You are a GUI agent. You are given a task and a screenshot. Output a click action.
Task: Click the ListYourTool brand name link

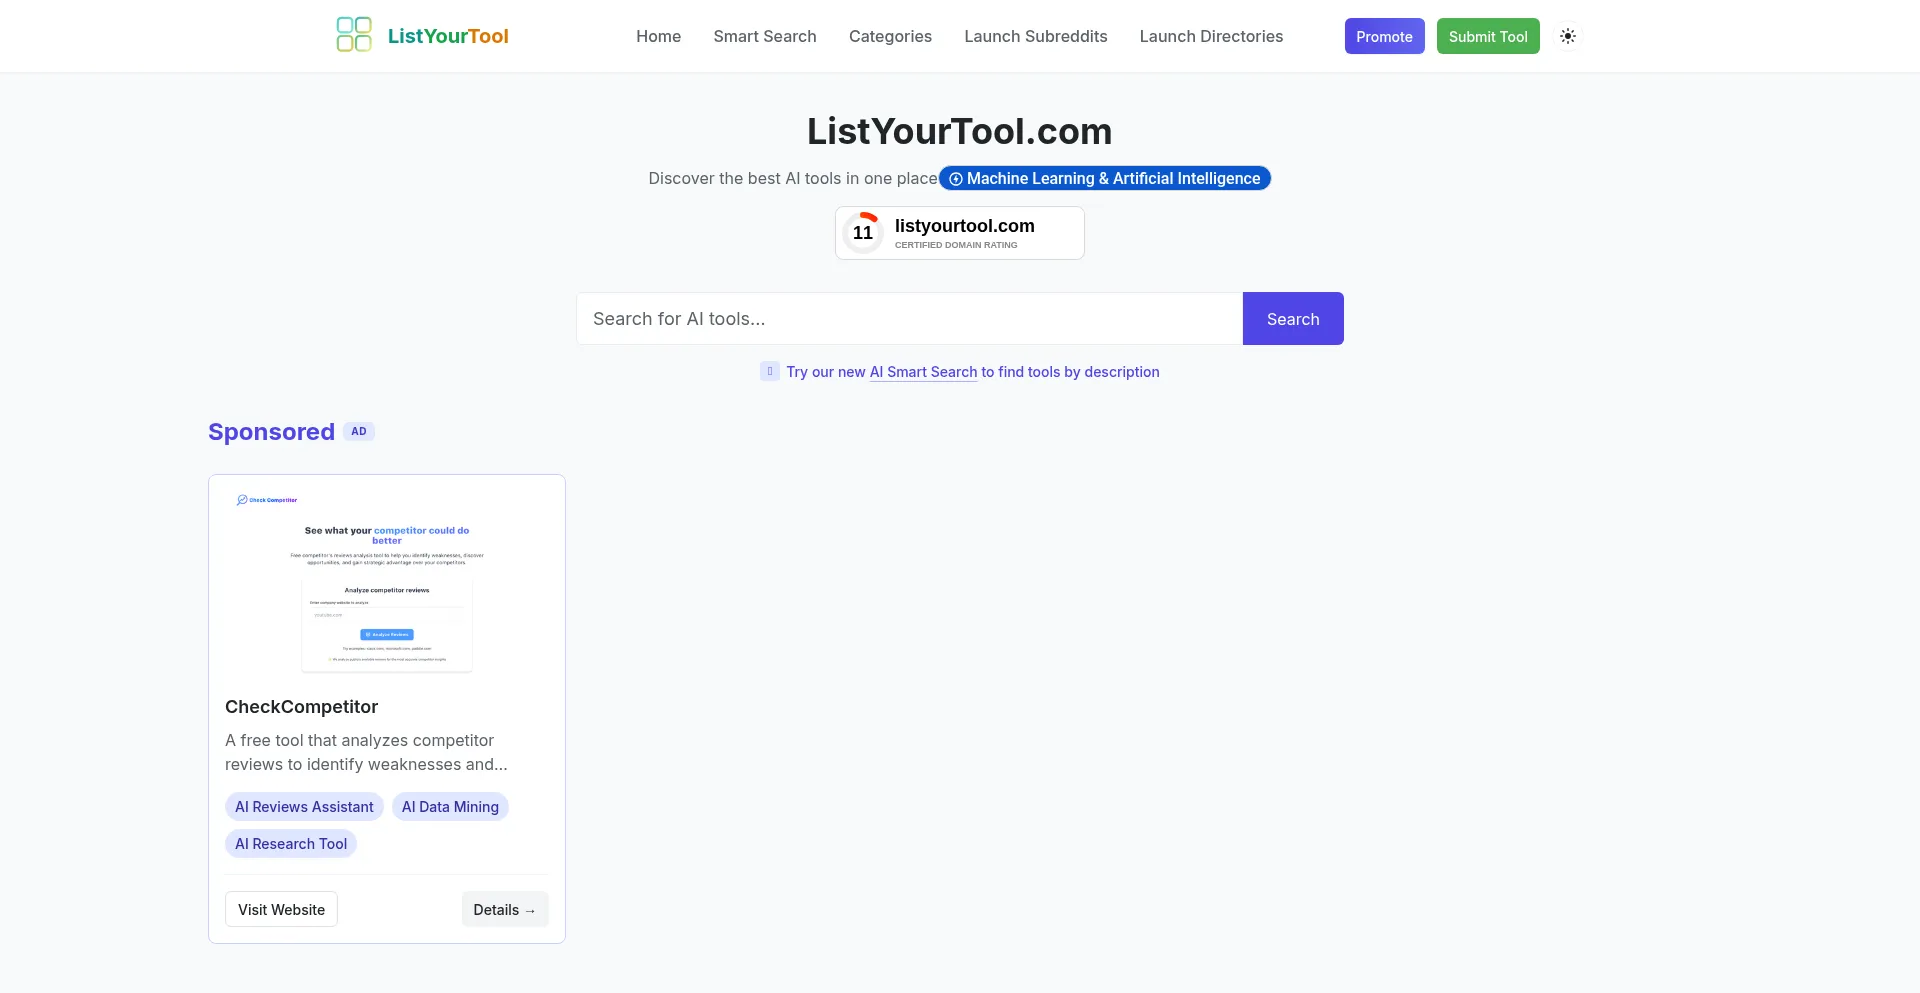(448, 36)
